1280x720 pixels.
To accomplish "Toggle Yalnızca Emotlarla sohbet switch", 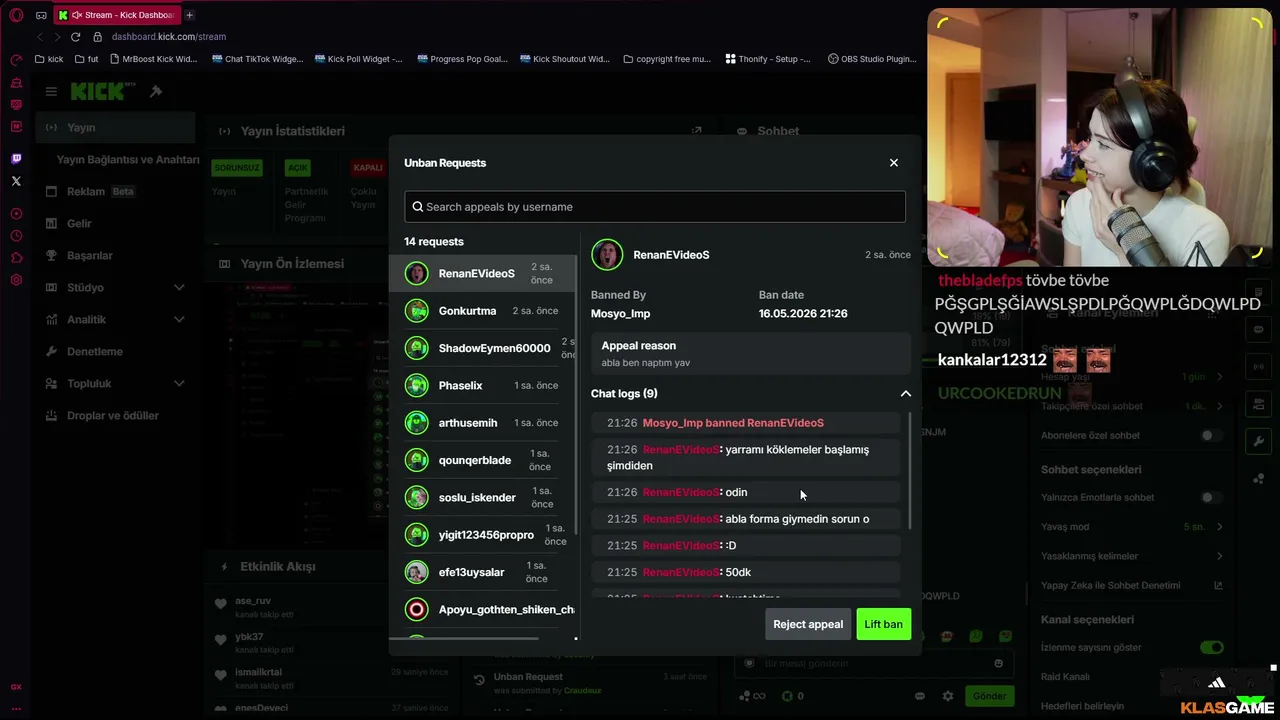I will (x=1212, y=498).
